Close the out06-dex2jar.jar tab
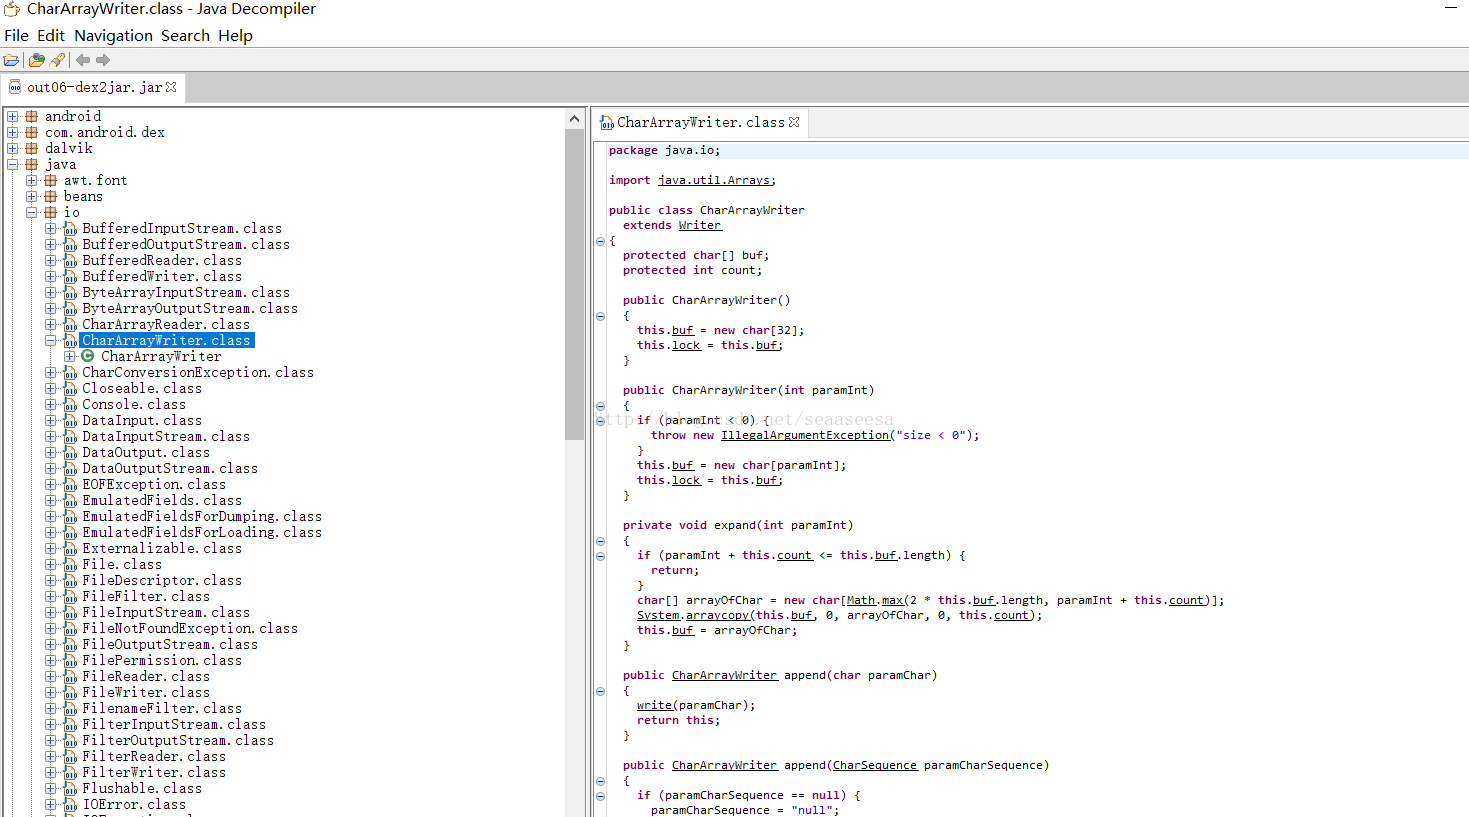 [x=171, y=87]
